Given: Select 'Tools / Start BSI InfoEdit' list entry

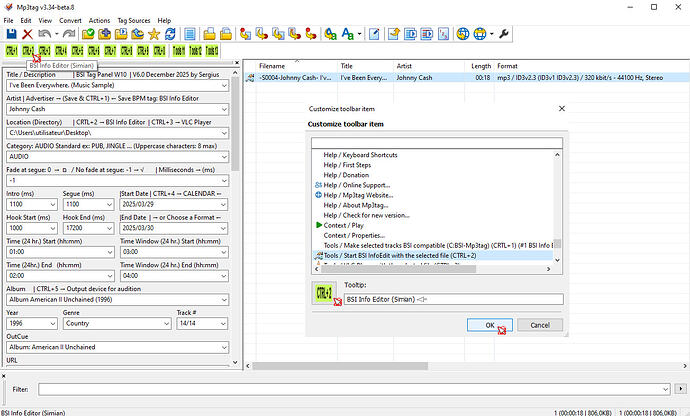Looking at the screenshot, I should pos(400,256).
